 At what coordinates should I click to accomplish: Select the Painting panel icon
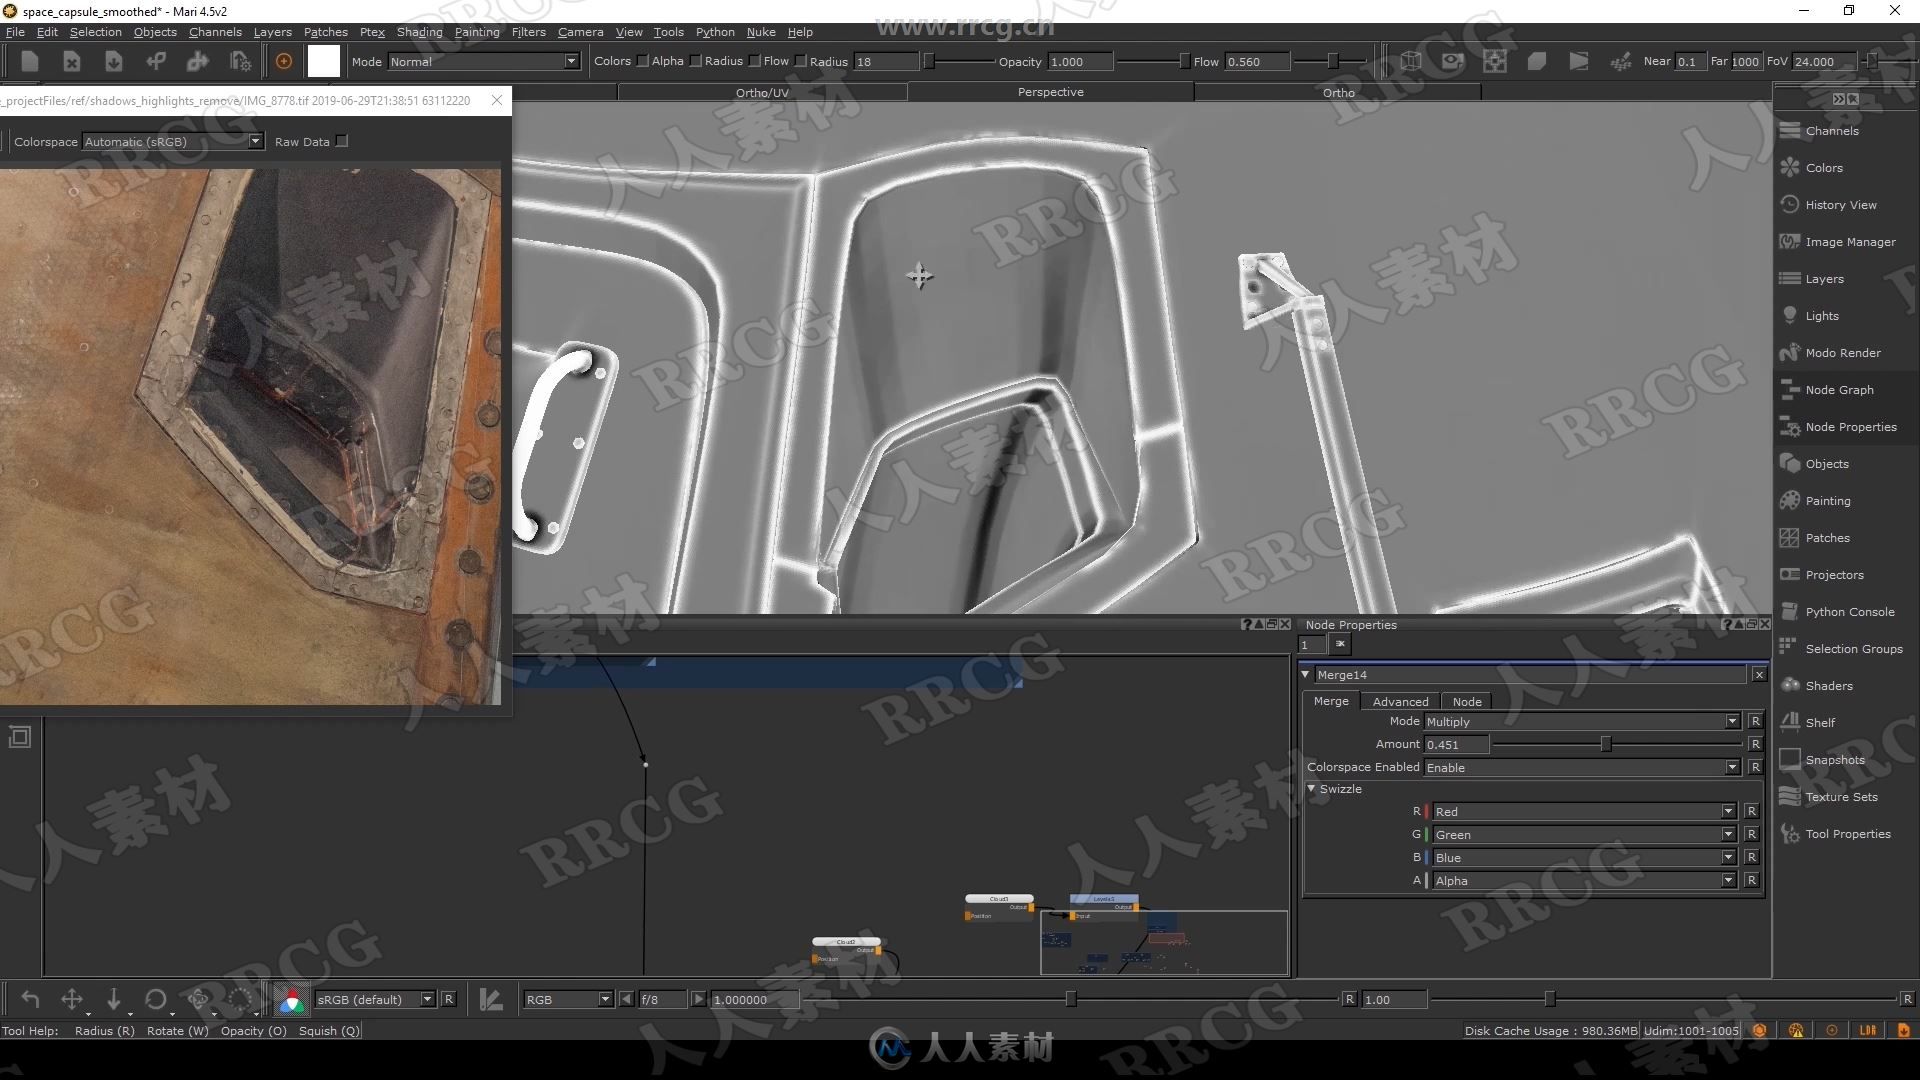1791,500
